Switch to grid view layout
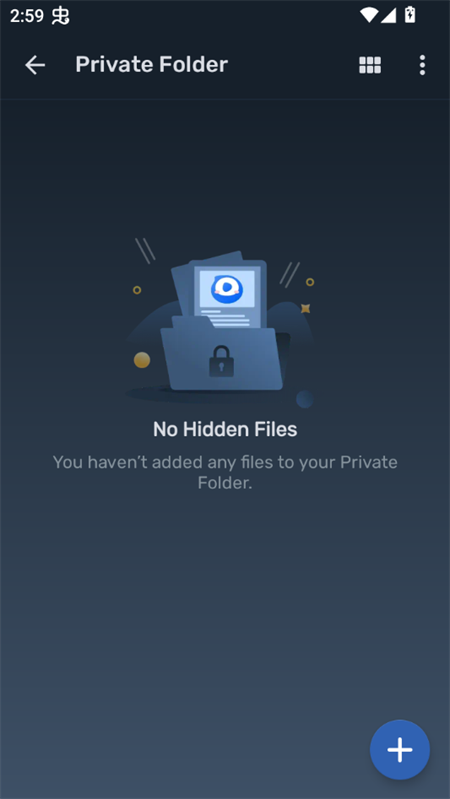Image resolution: width=450 pixels, height=799 pixels. (x=370, y=65)
